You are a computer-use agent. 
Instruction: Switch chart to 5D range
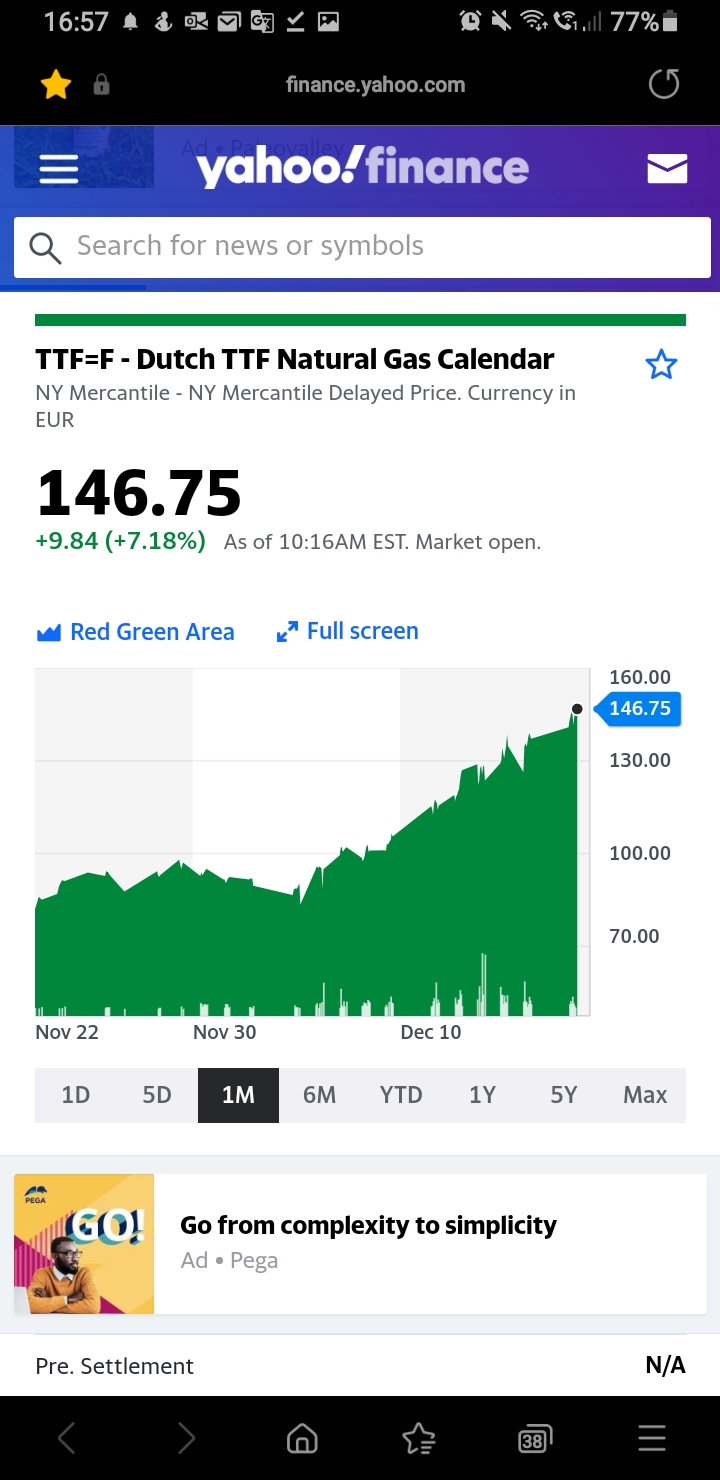click(157, 1095)
